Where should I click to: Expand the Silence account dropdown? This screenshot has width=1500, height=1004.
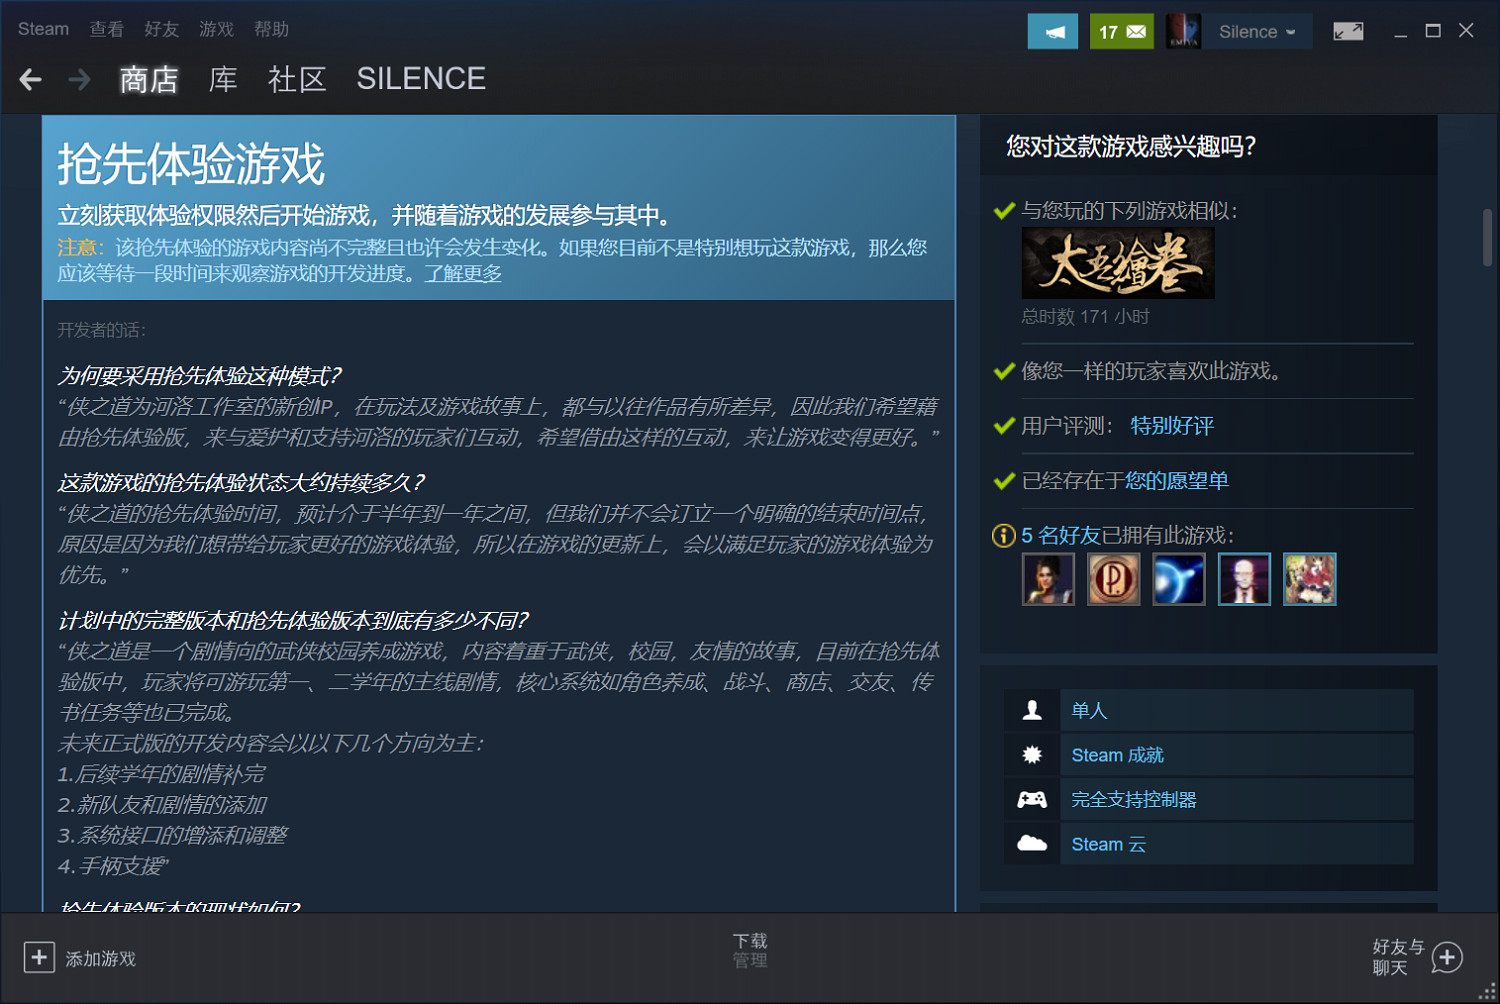[x=1257, y=32]
